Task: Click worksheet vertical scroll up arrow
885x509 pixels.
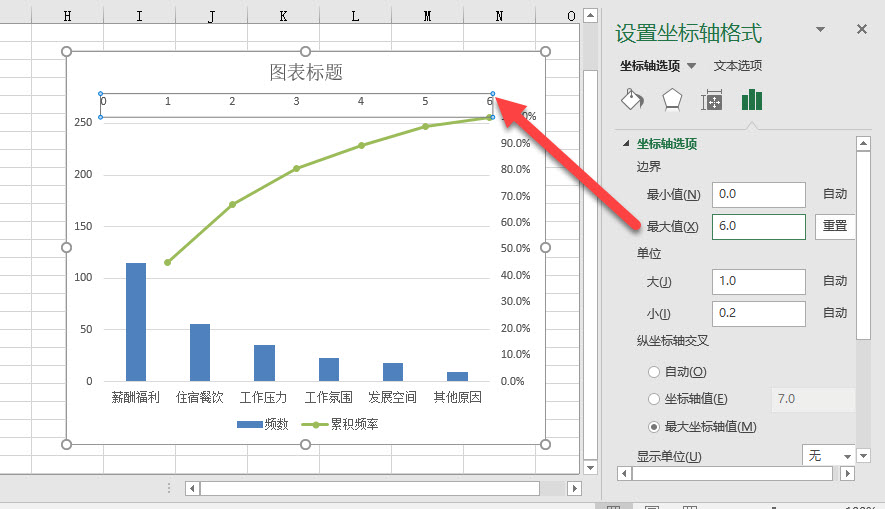Action: click(590, 15)
